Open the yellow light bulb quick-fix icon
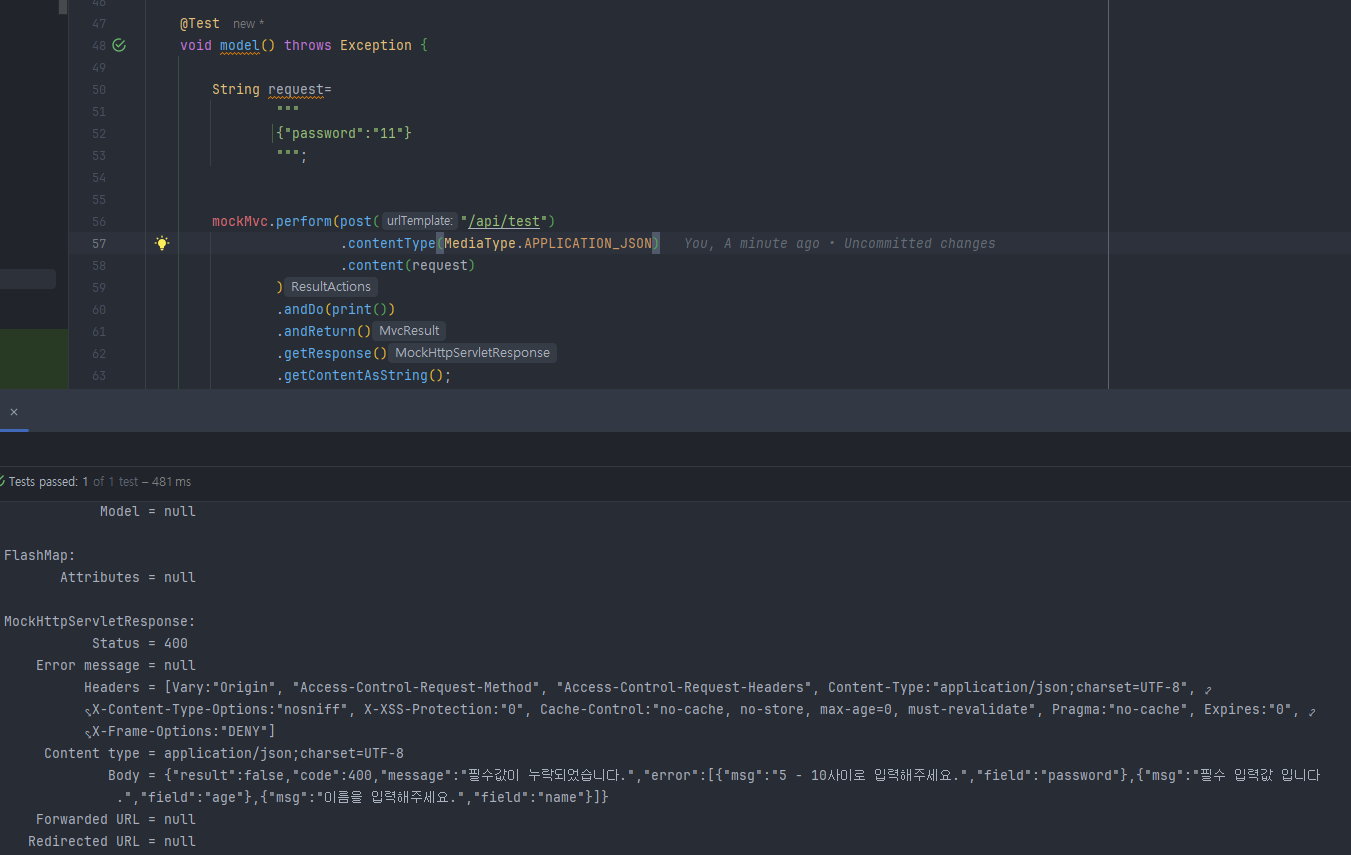Screen dimensions: 1351x855 pos(162,243)
